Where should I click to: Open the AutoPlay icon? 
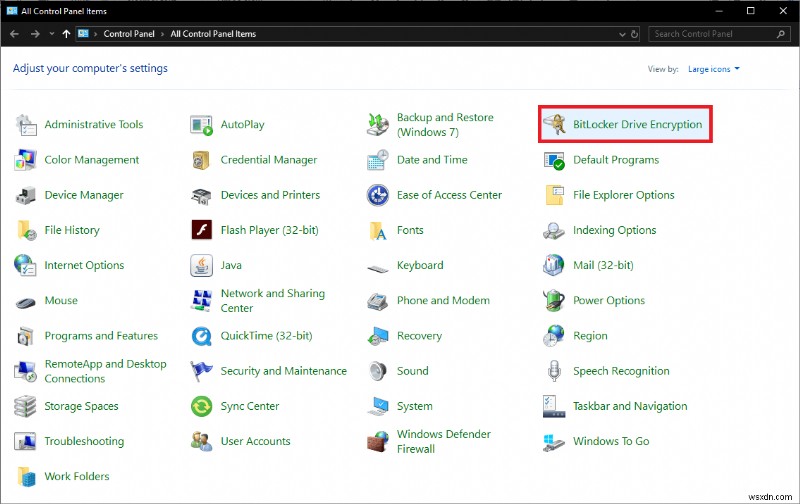[202, 124]
